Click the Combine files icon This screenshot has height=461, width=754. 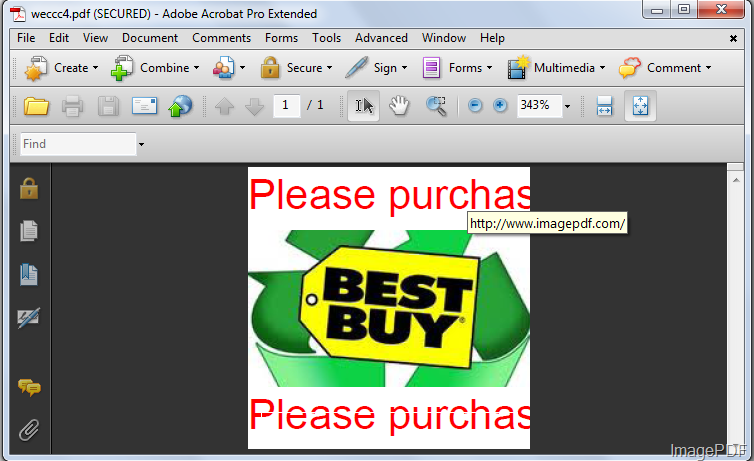pyautogui.click(x=122, y=68)
